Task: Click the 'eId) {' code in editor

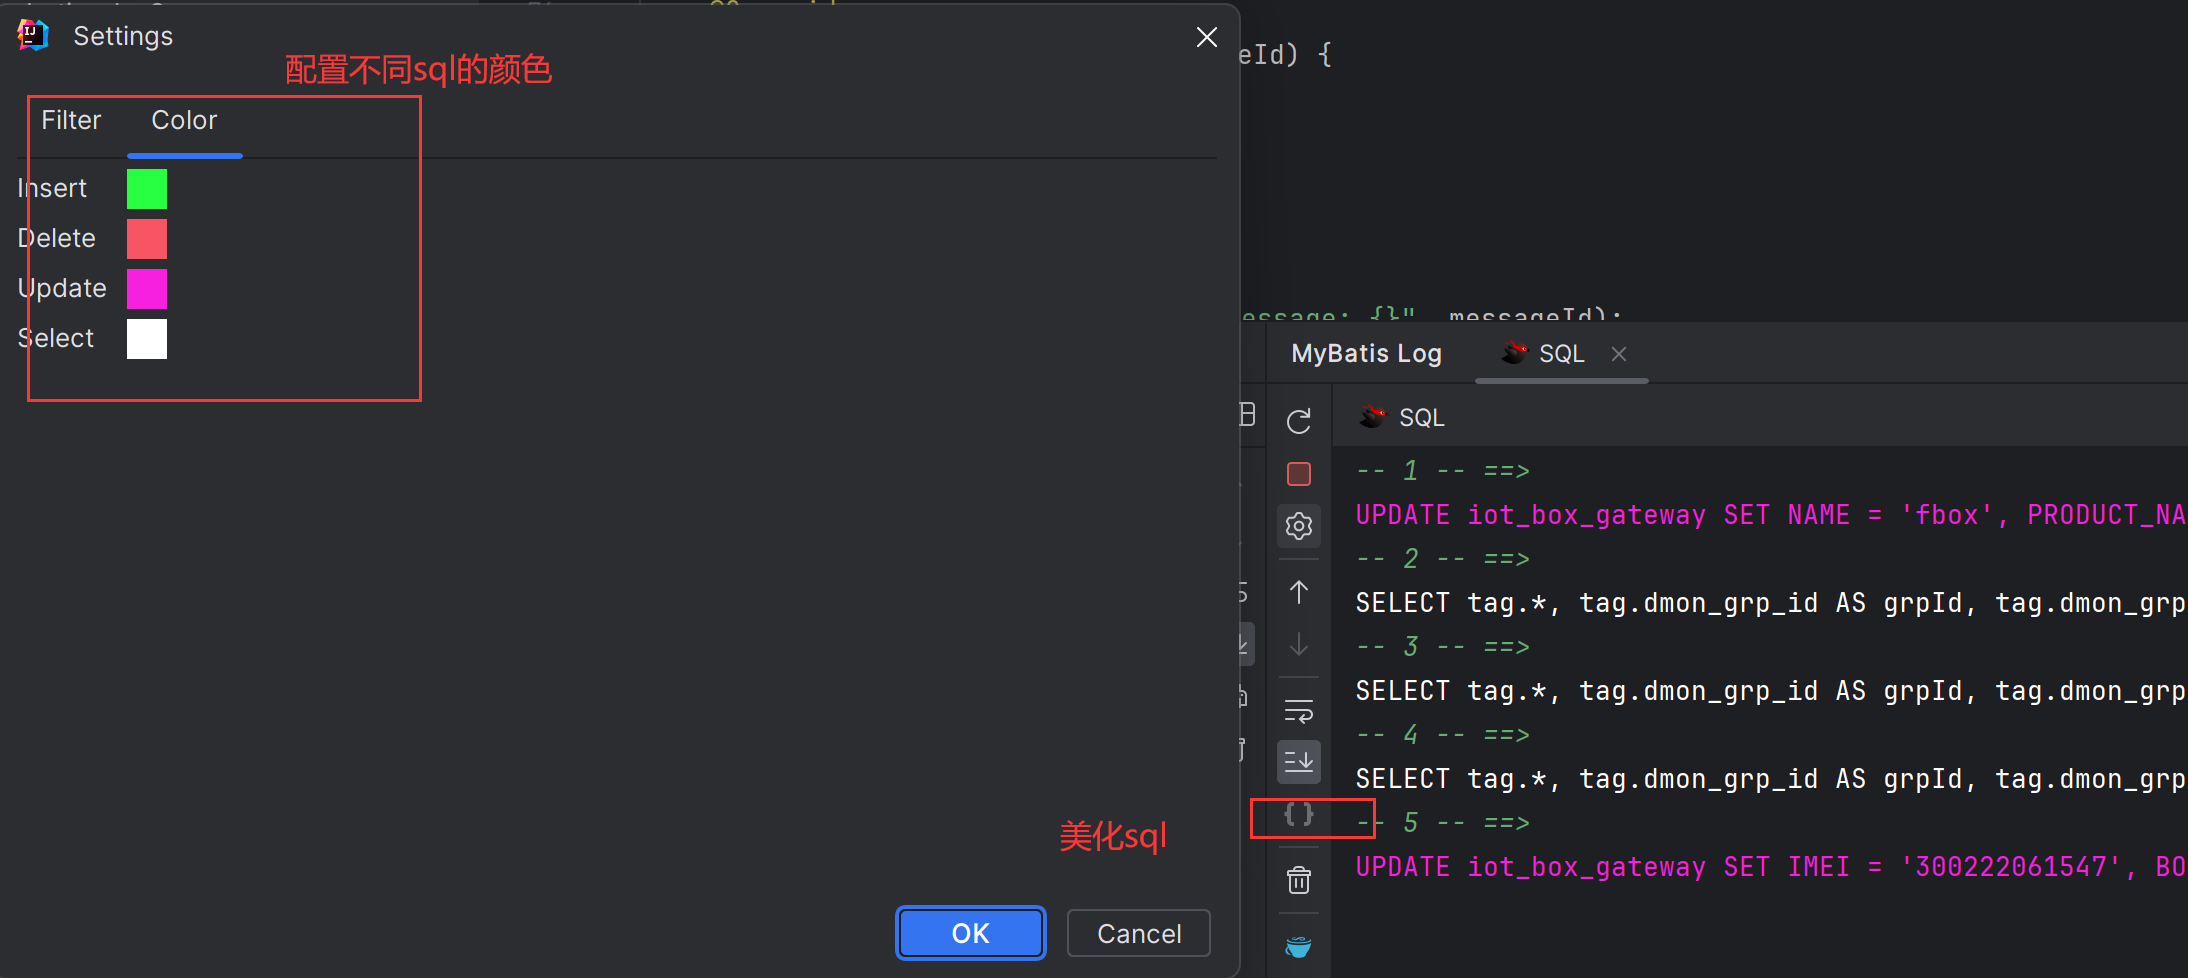Action: [1285, 54]
